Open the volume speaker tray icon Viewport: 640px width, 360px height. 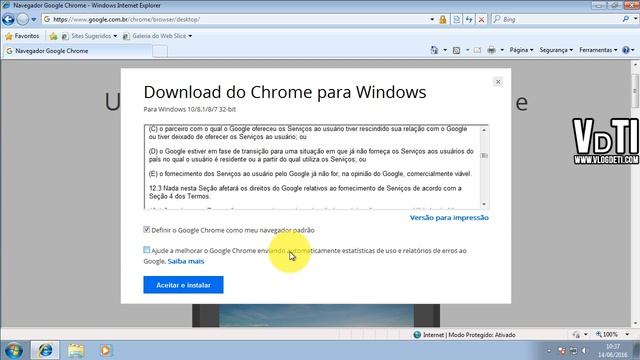click(584, 351)
